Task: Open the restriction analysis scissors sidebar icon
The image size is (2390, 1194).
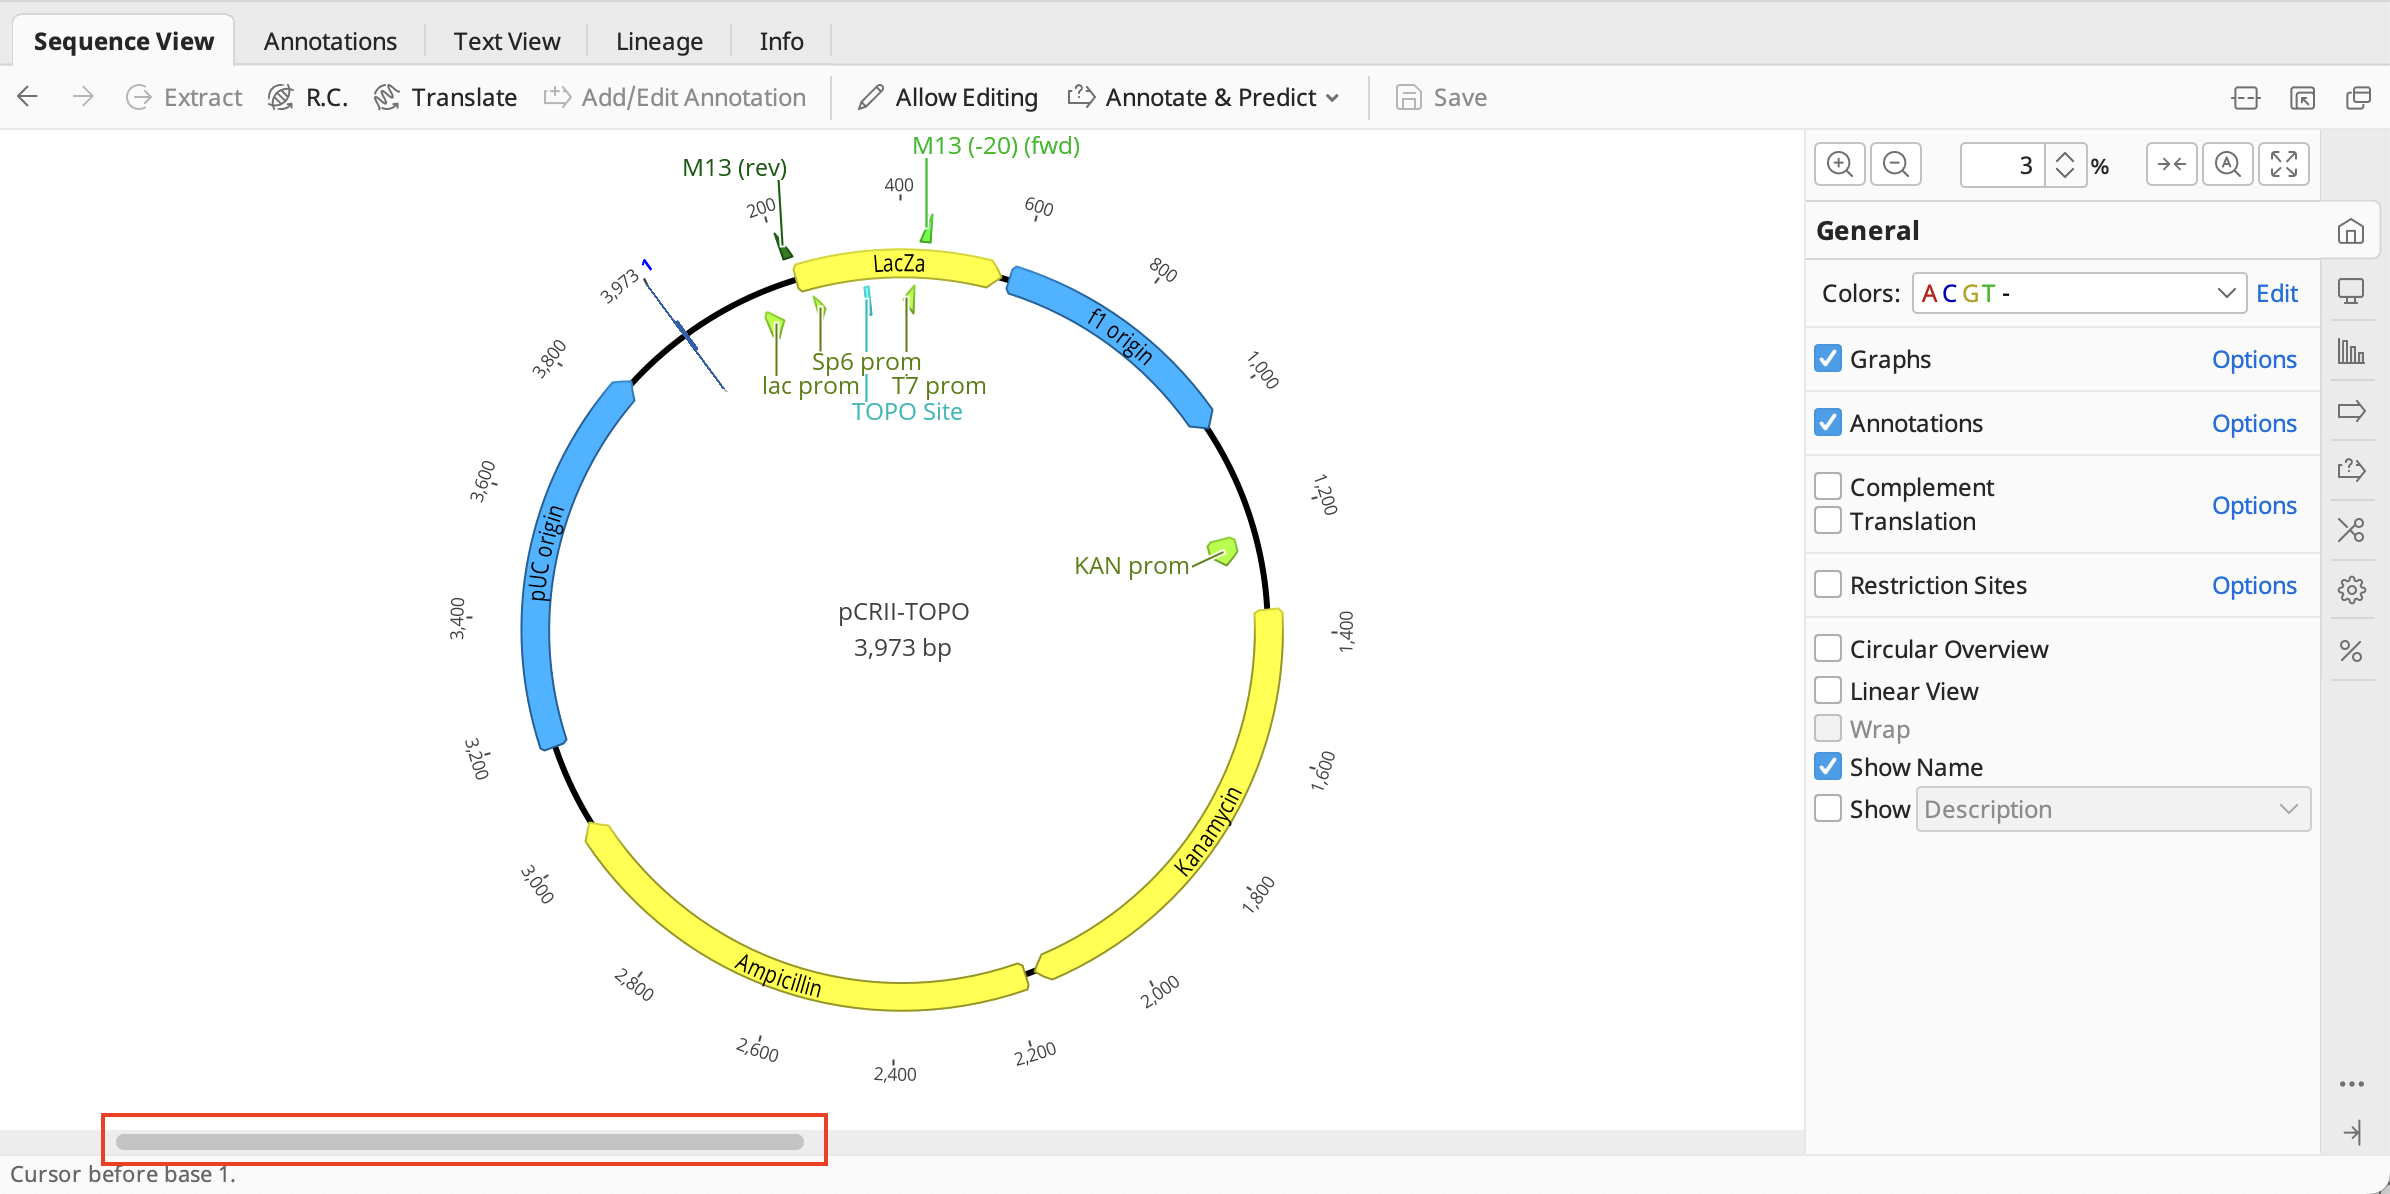Action: point(2351,530)
